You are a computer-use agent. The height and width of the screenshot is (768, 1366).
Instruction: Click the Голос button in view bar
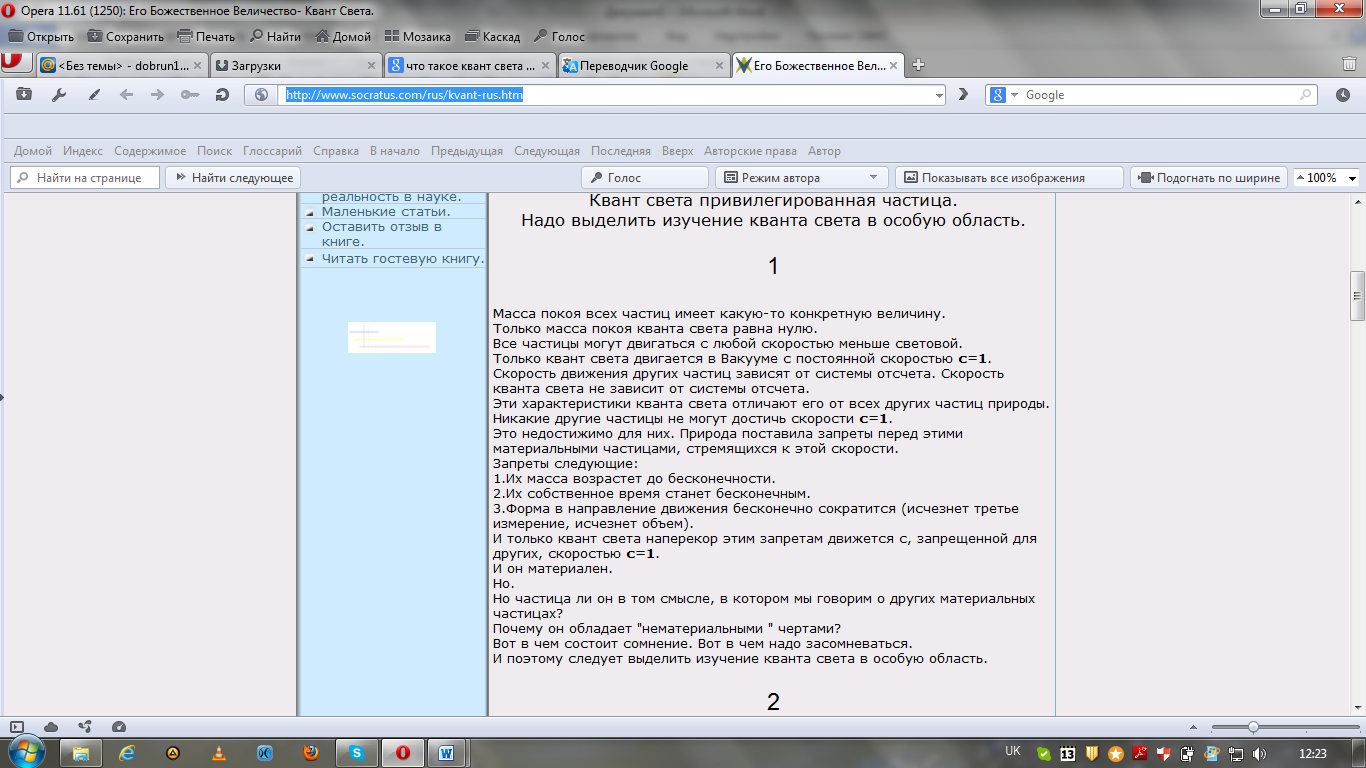pyautogui.click(x=644, y=178)
